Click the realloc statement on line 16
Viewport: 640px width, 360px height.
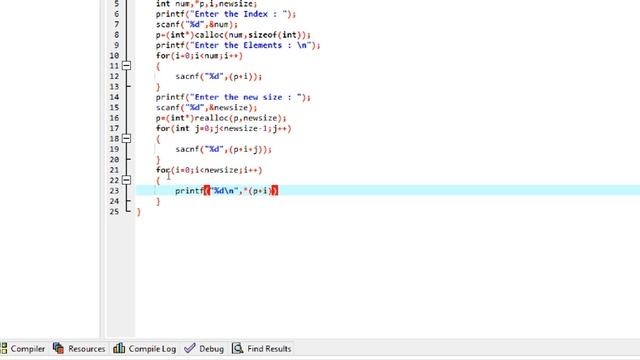click(x=221, y=118)
